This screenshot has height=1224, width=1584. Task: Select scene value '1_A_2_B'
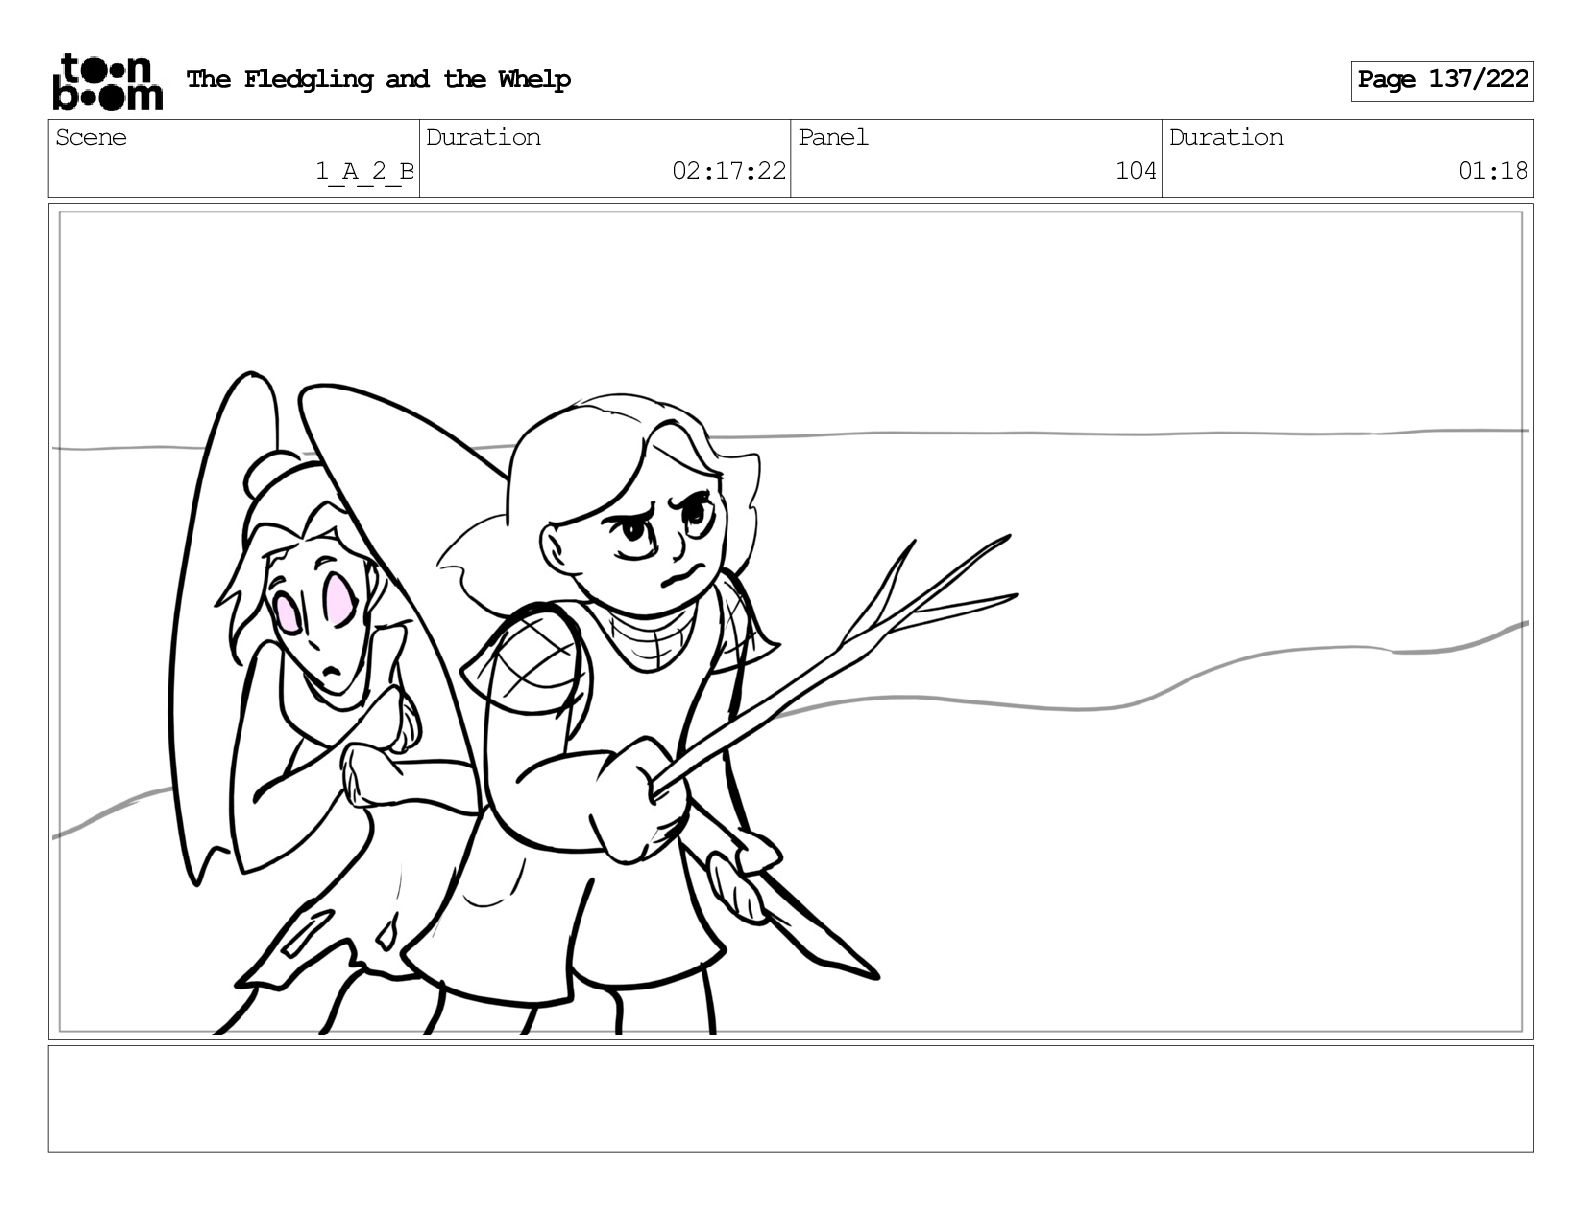364,171
